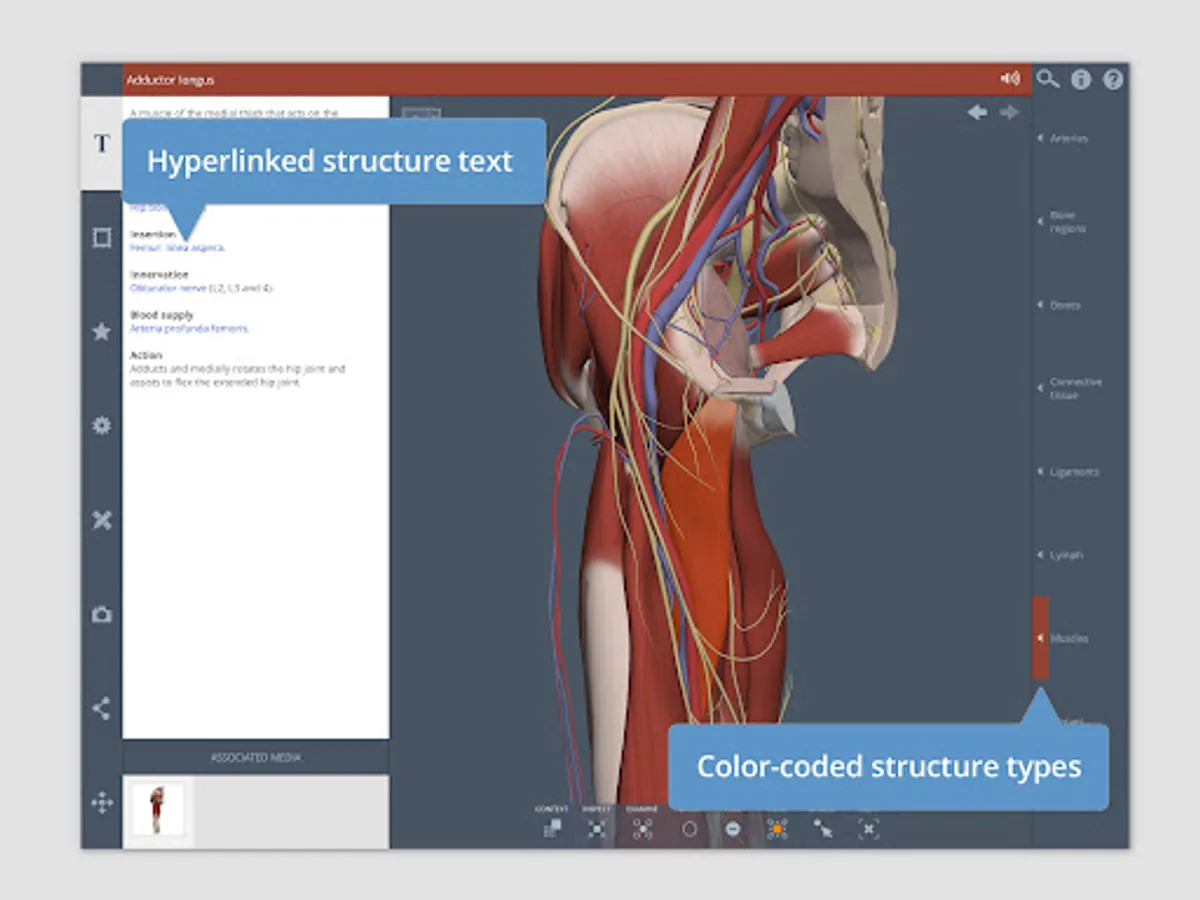The width and height of the screenshot is (1200, 900).
Task: Open the question mark help icon
Action: pos(1112,80)
